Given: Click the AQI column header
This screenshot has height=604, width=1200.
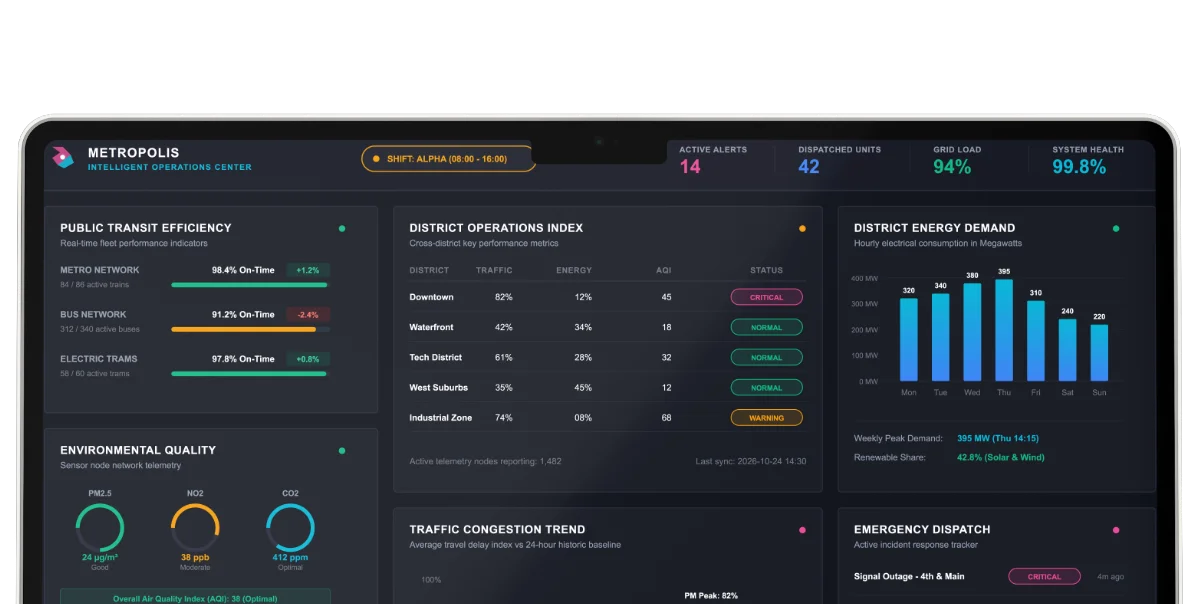Looking at the screenshot, I should [664, 270].
